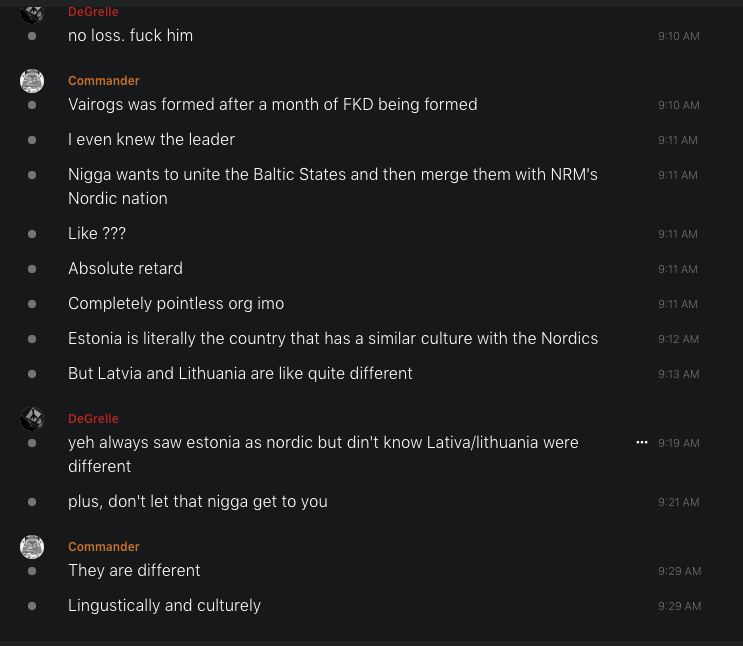Click the 9:21 AM timestamp

[x=678, y=502]
